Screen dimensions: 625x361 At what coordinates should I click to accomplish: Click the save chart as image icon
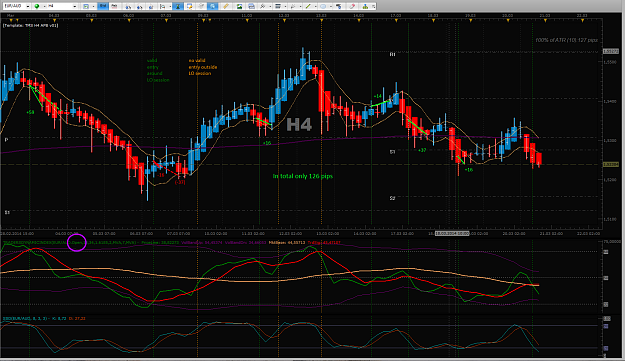point(239,6)
